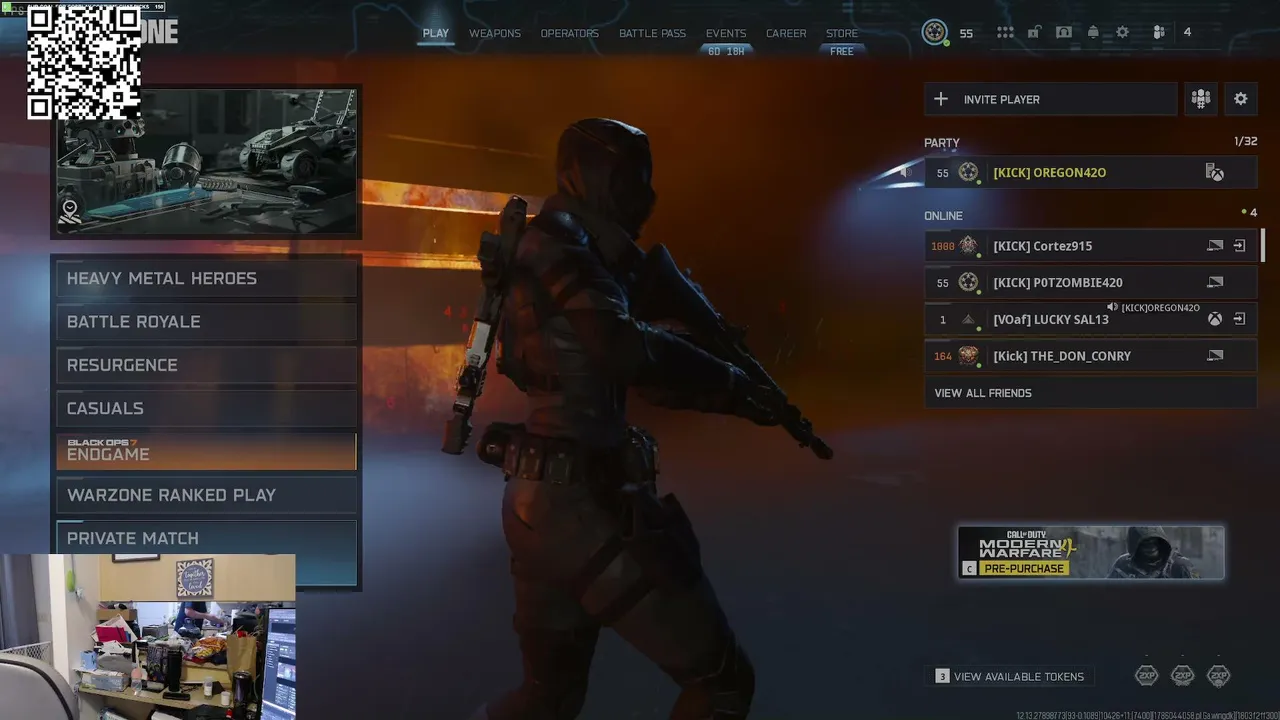Open the STORE tab
1280x720 pixels.
842,33
